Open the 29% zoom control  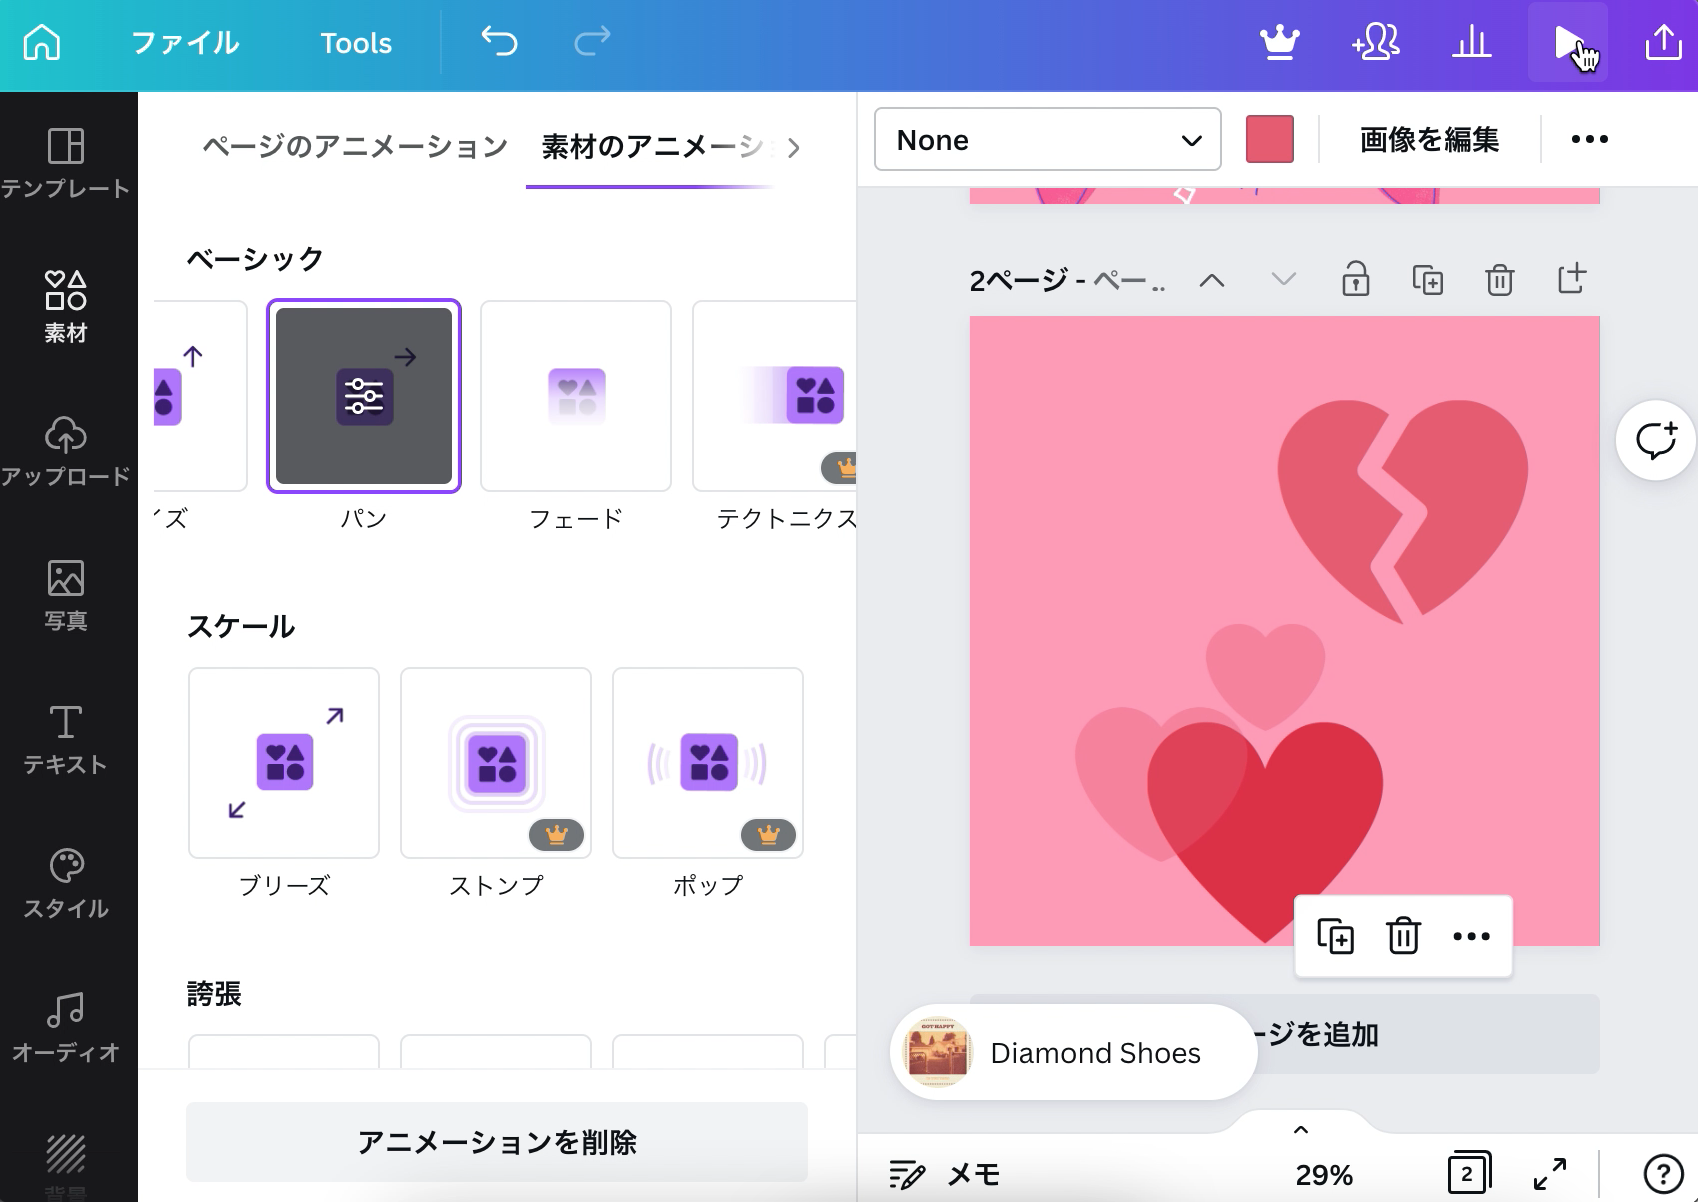click(1324, 1174)
